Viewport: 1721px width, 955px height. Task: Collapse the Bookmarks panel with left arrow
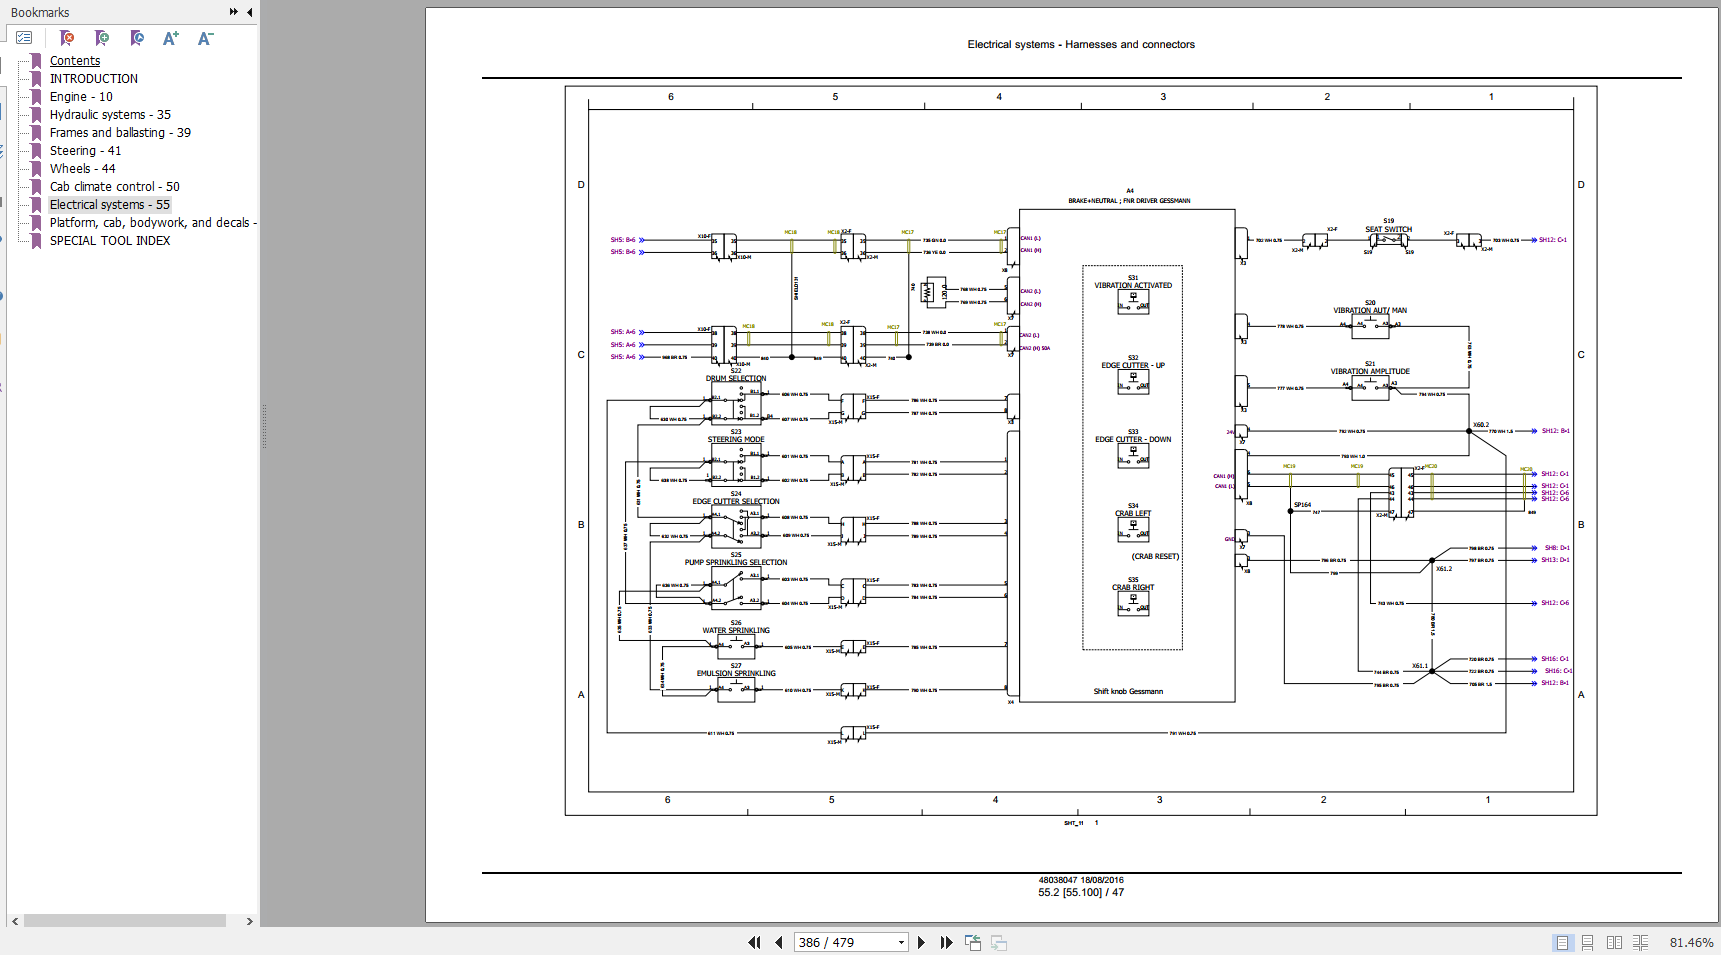click(x=249, y=12)
